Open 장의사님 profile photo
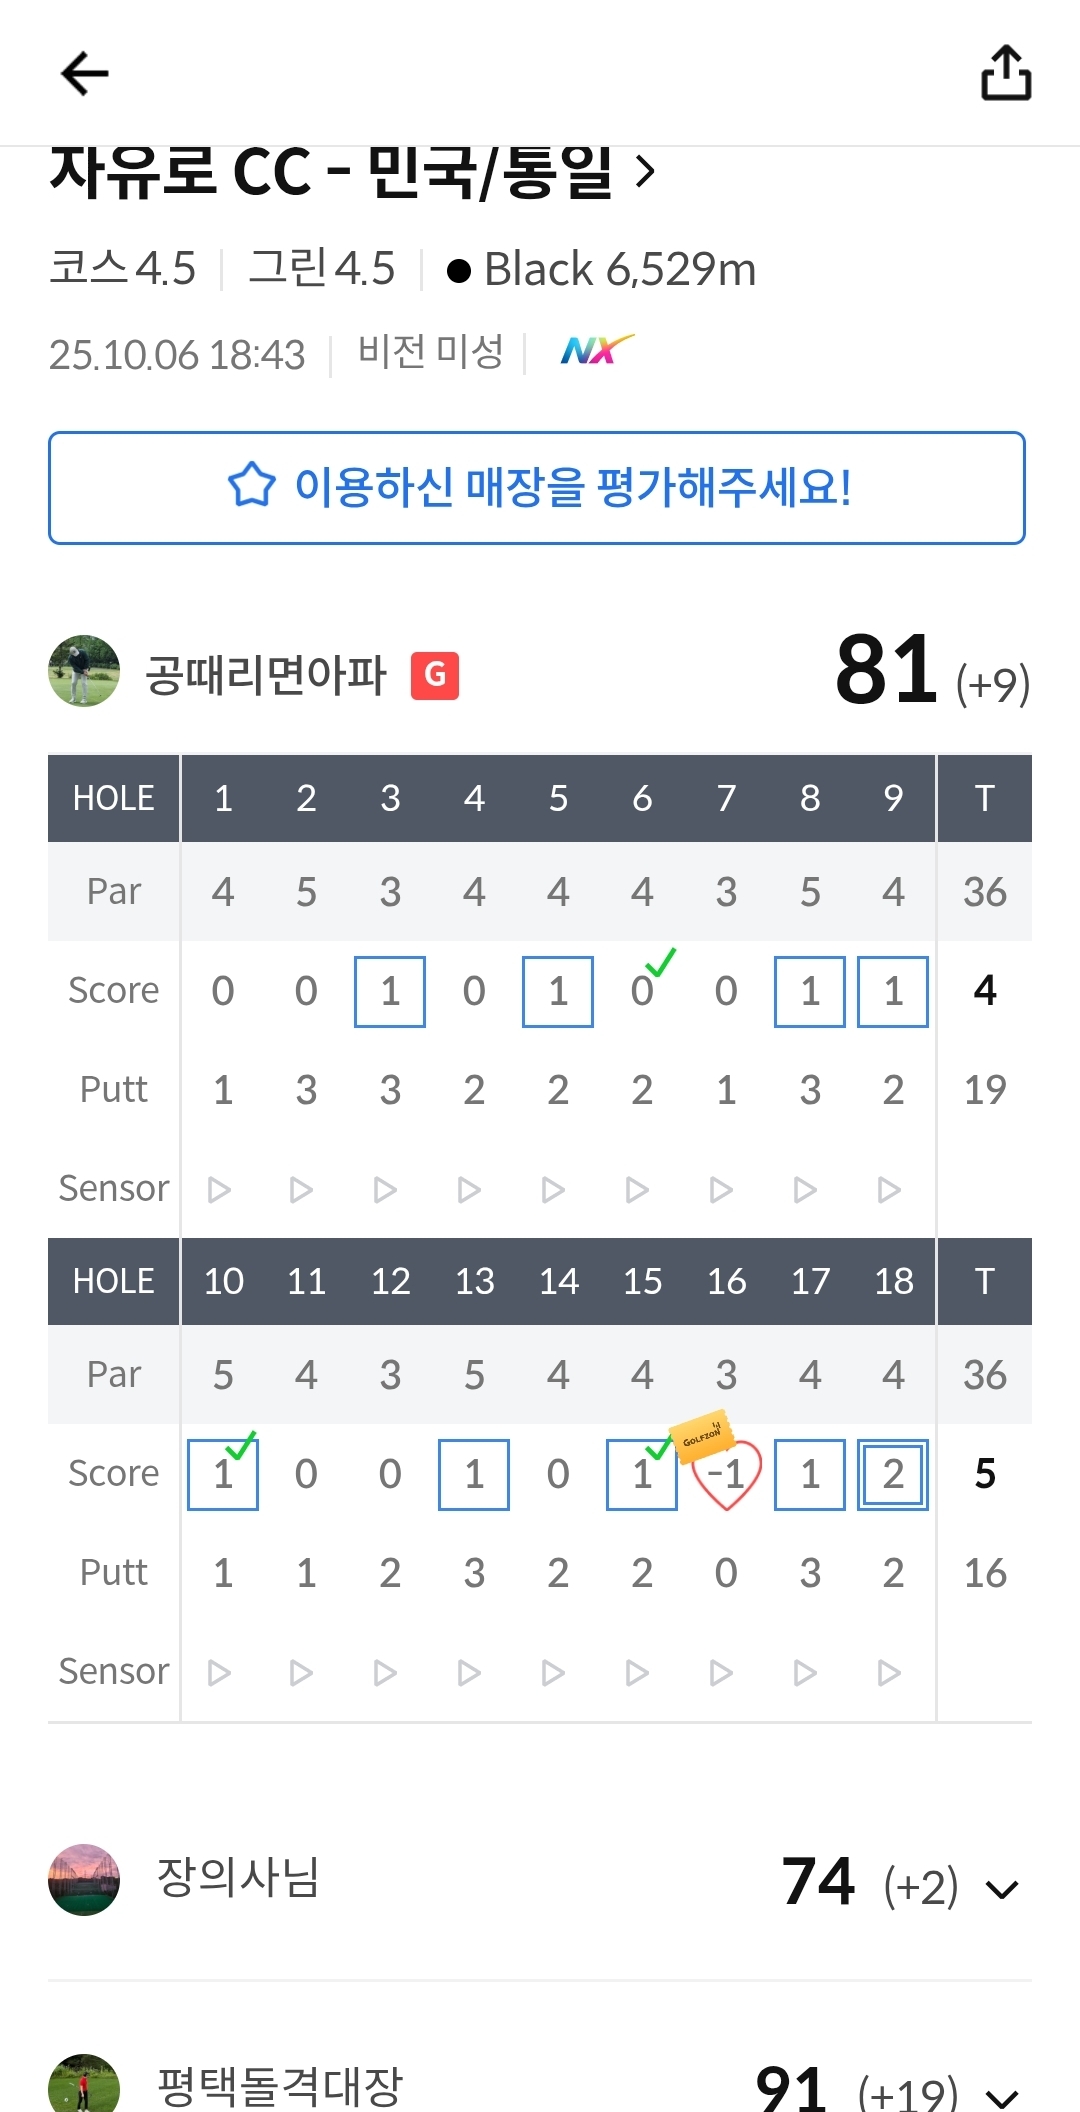1080x2112 pixels. click(x=84, y=1880)
